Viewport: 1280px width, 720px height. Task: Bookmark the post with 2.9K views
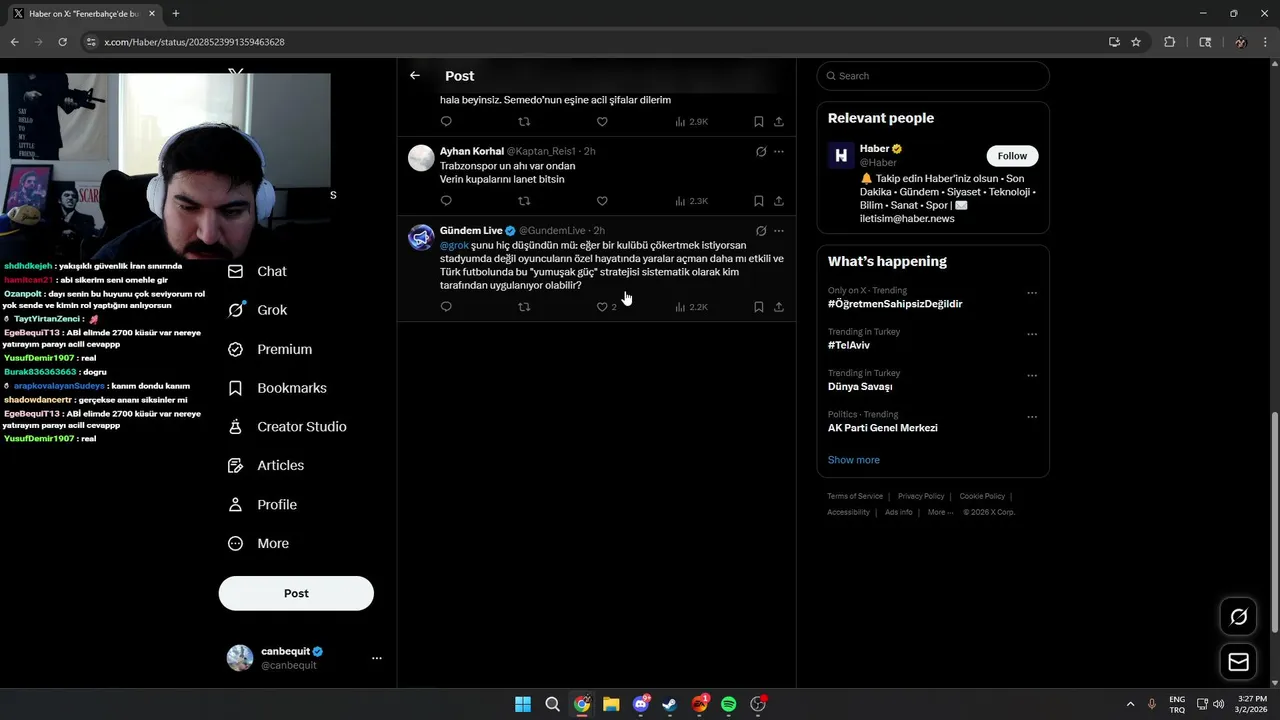759,122
